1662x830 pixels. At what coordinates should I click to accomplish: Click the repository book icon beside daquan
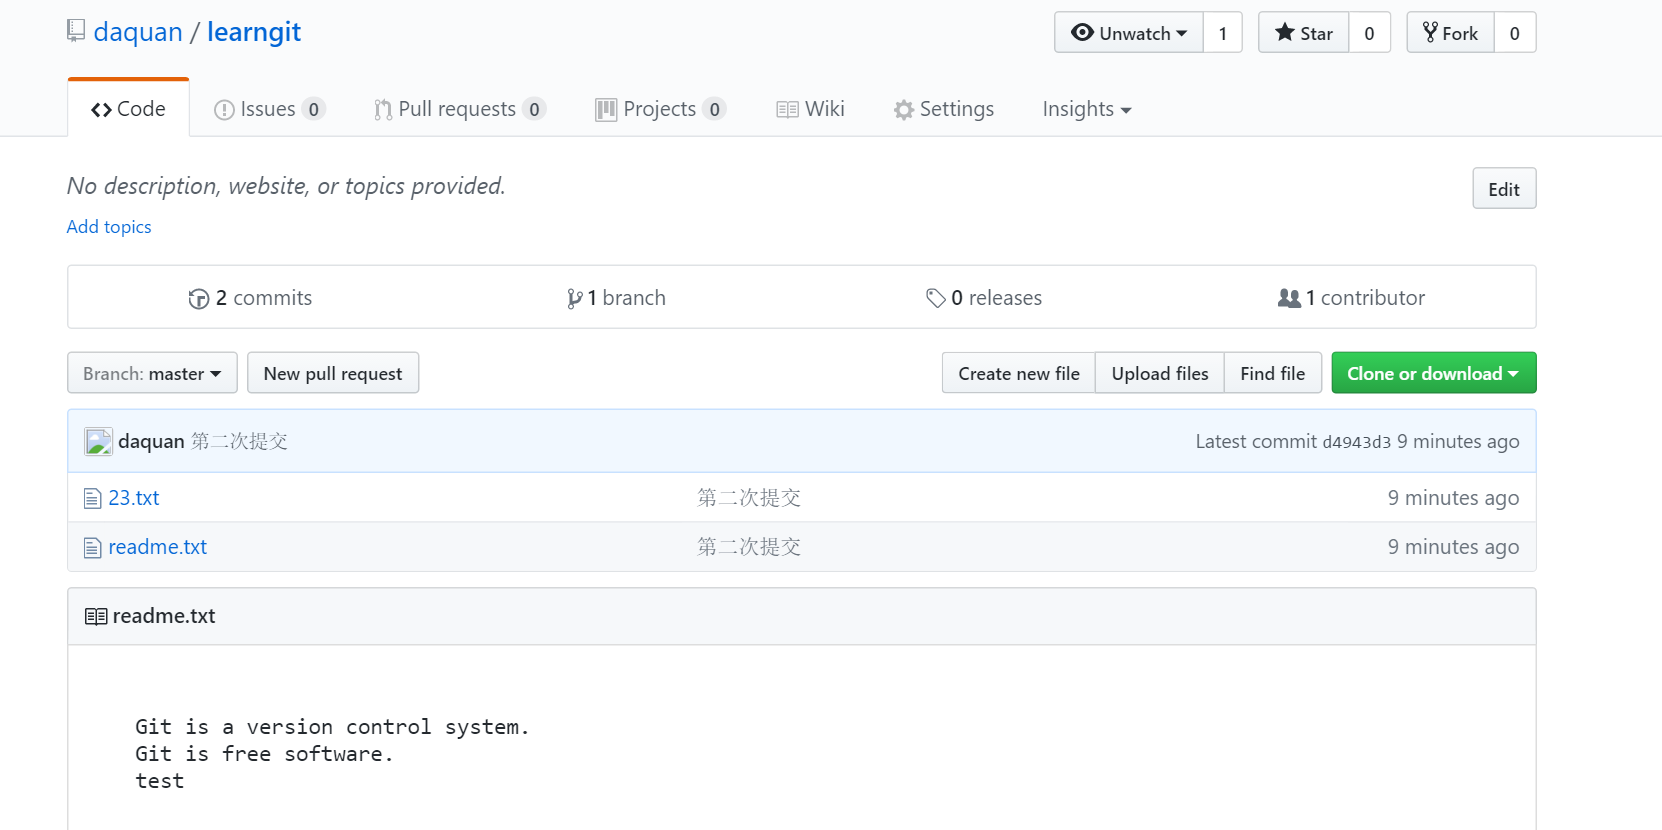click(76, 31)
